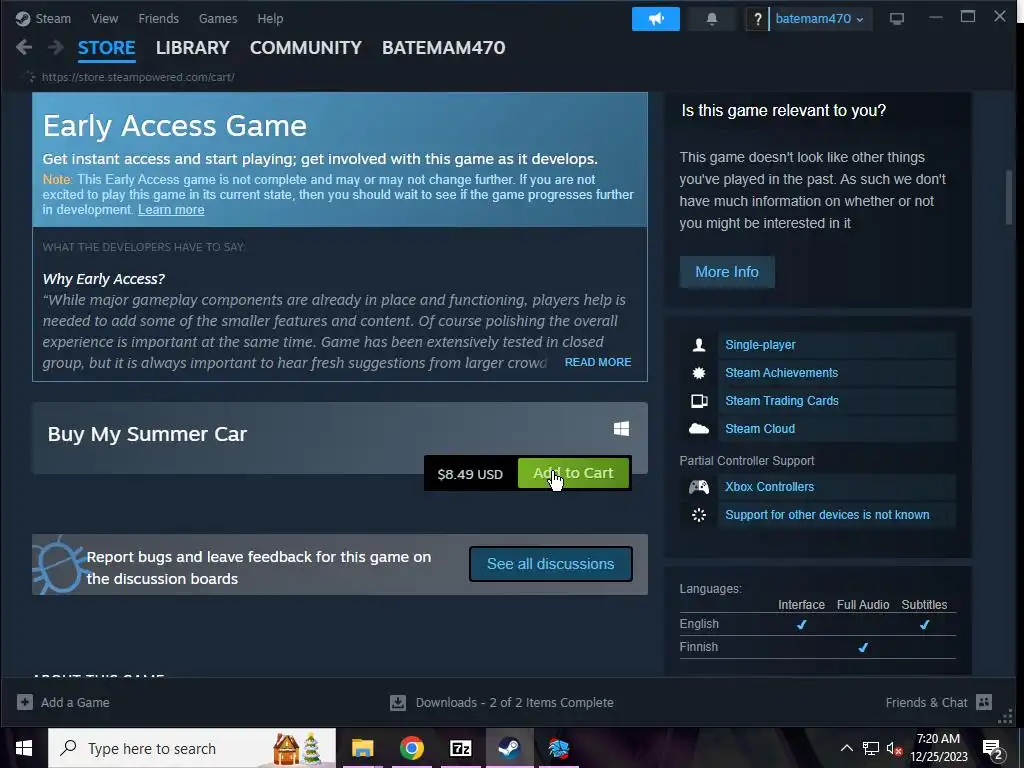The width and height of the screenshot is (1024, 768).
Task: Open Support for other devices link
Action: click(x=827, y=515)
